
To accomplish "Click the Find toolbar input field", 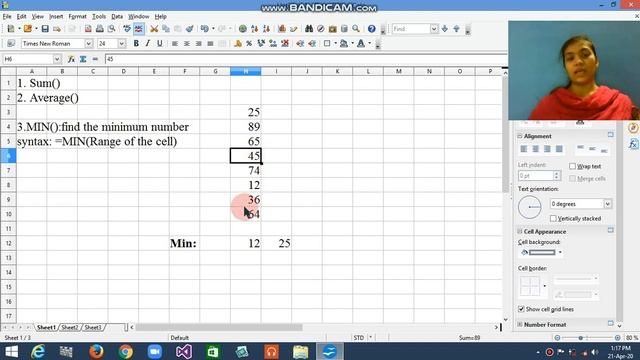I will 411,29.
